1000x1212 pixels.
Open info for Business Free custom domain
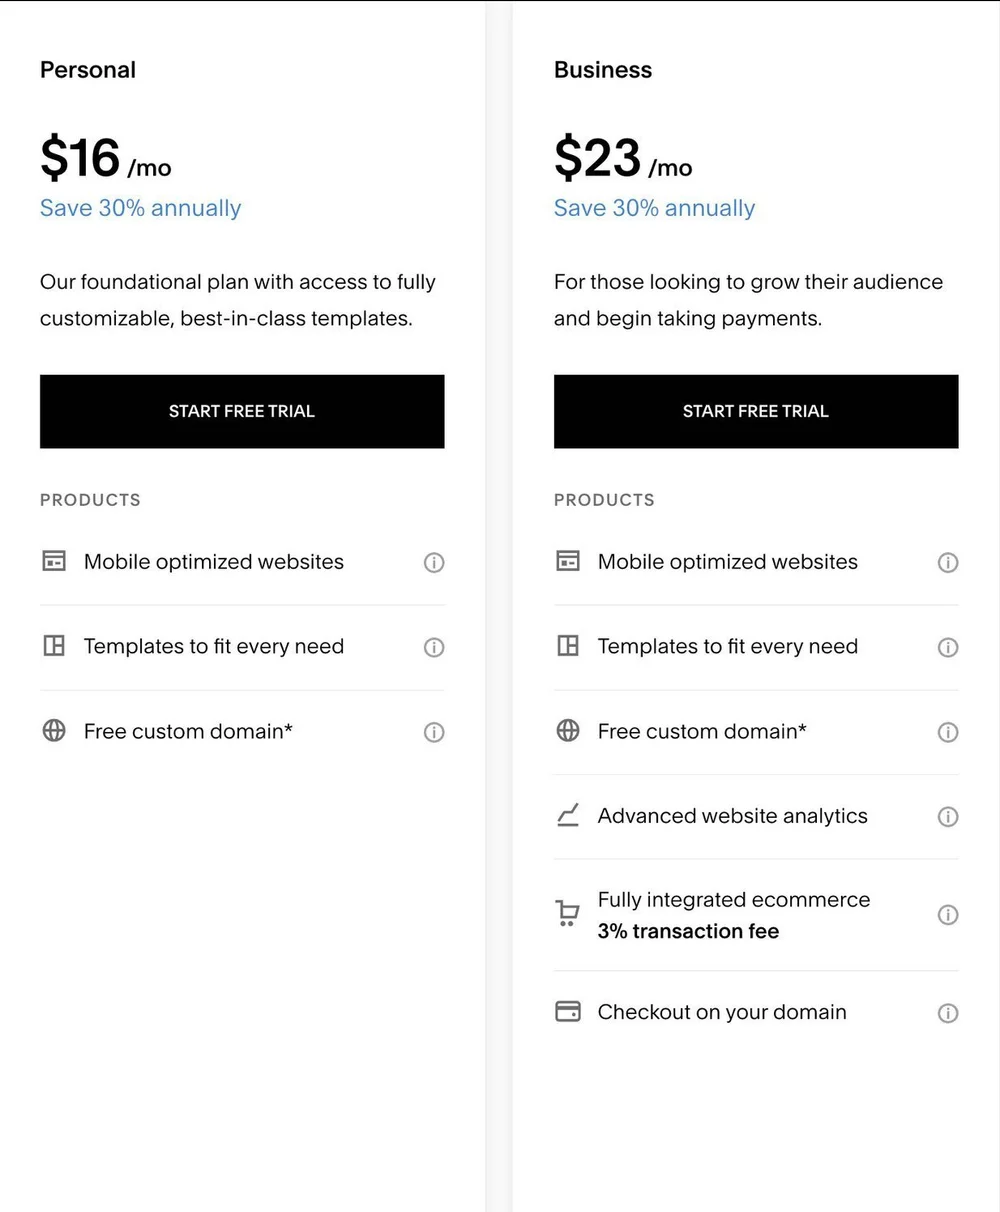click(x=948, y=733)
